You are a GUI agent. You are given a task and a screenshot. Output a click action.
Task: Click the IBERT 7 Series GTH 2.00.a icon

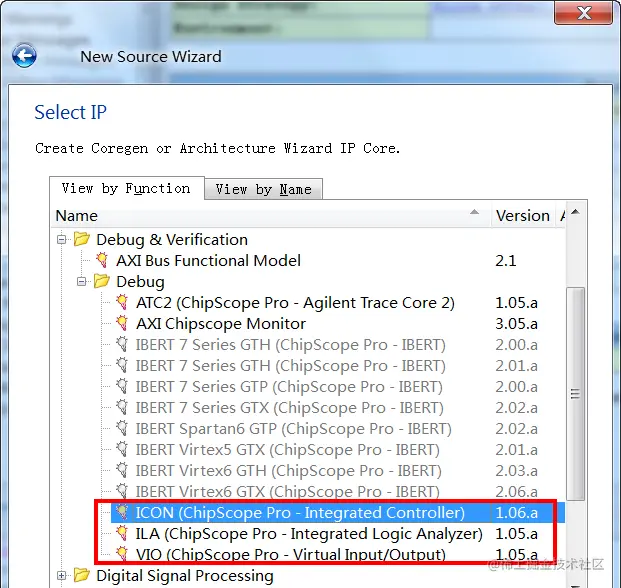click(x=122, y=344)
